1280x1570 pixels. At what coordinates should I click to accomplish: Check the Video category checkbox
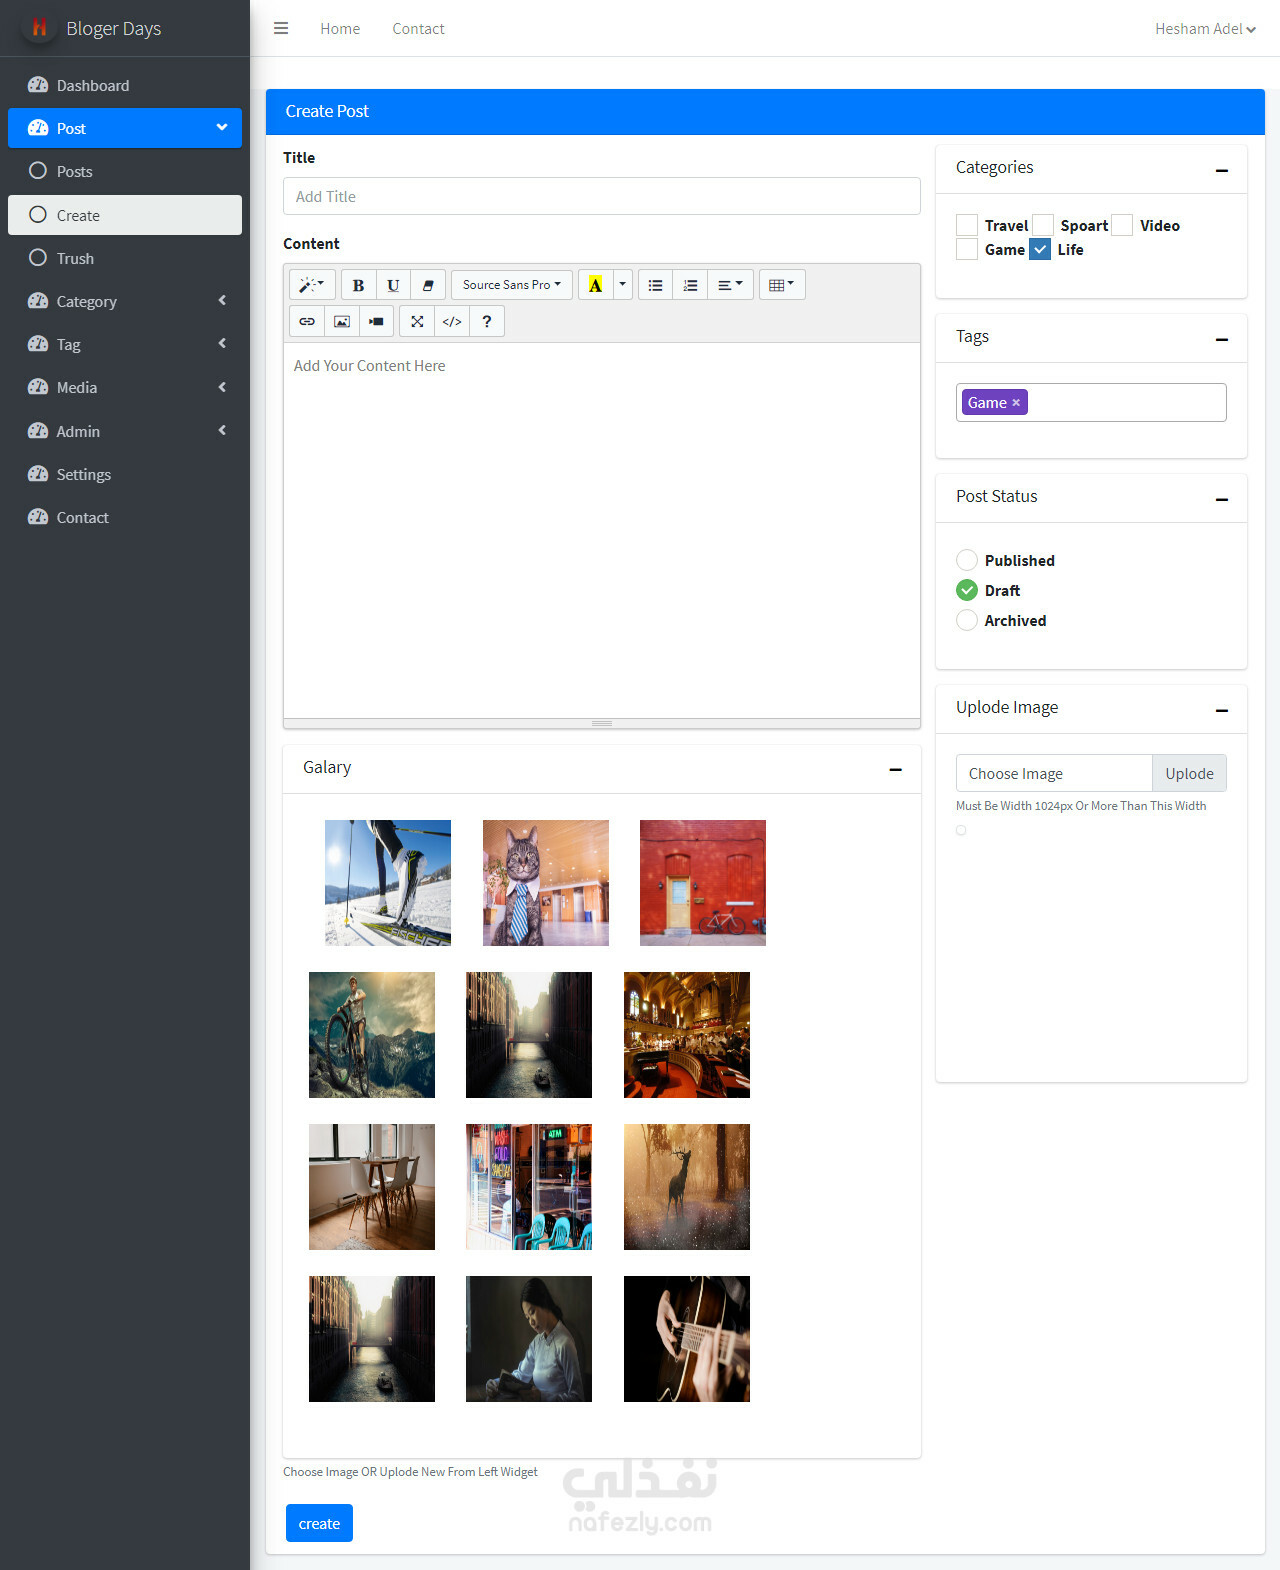pos(1122,225)
